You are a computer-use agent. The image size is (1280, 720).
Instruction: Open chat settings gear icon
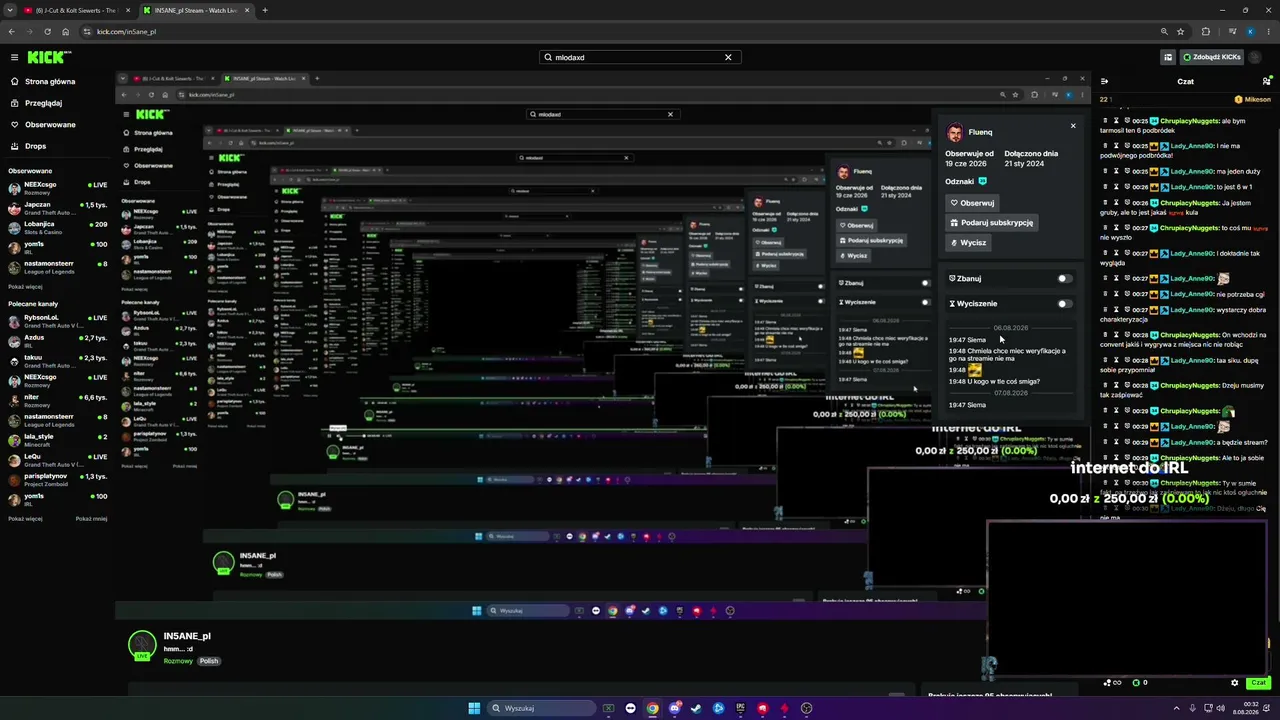[1234, 683]
